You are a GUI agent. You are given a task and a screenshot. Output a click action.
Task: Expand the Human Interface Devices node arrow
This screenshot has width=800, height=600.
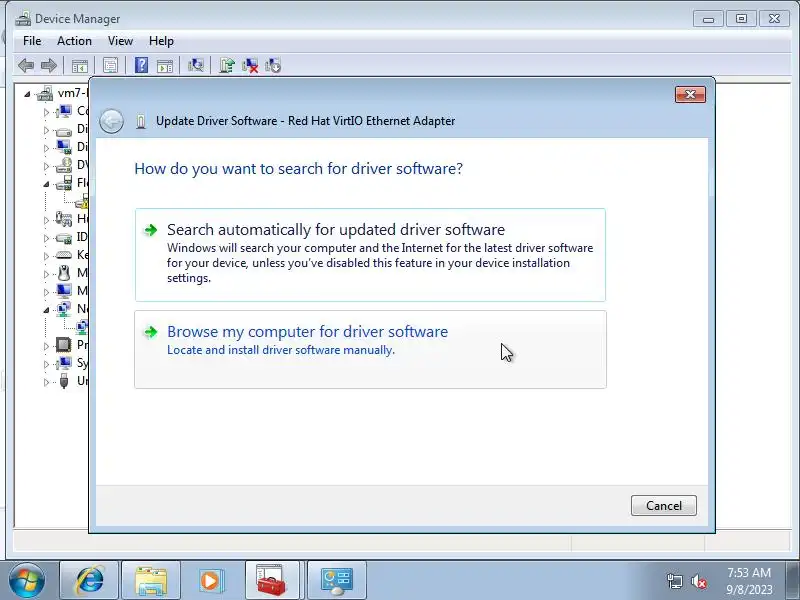click(46, 220)
